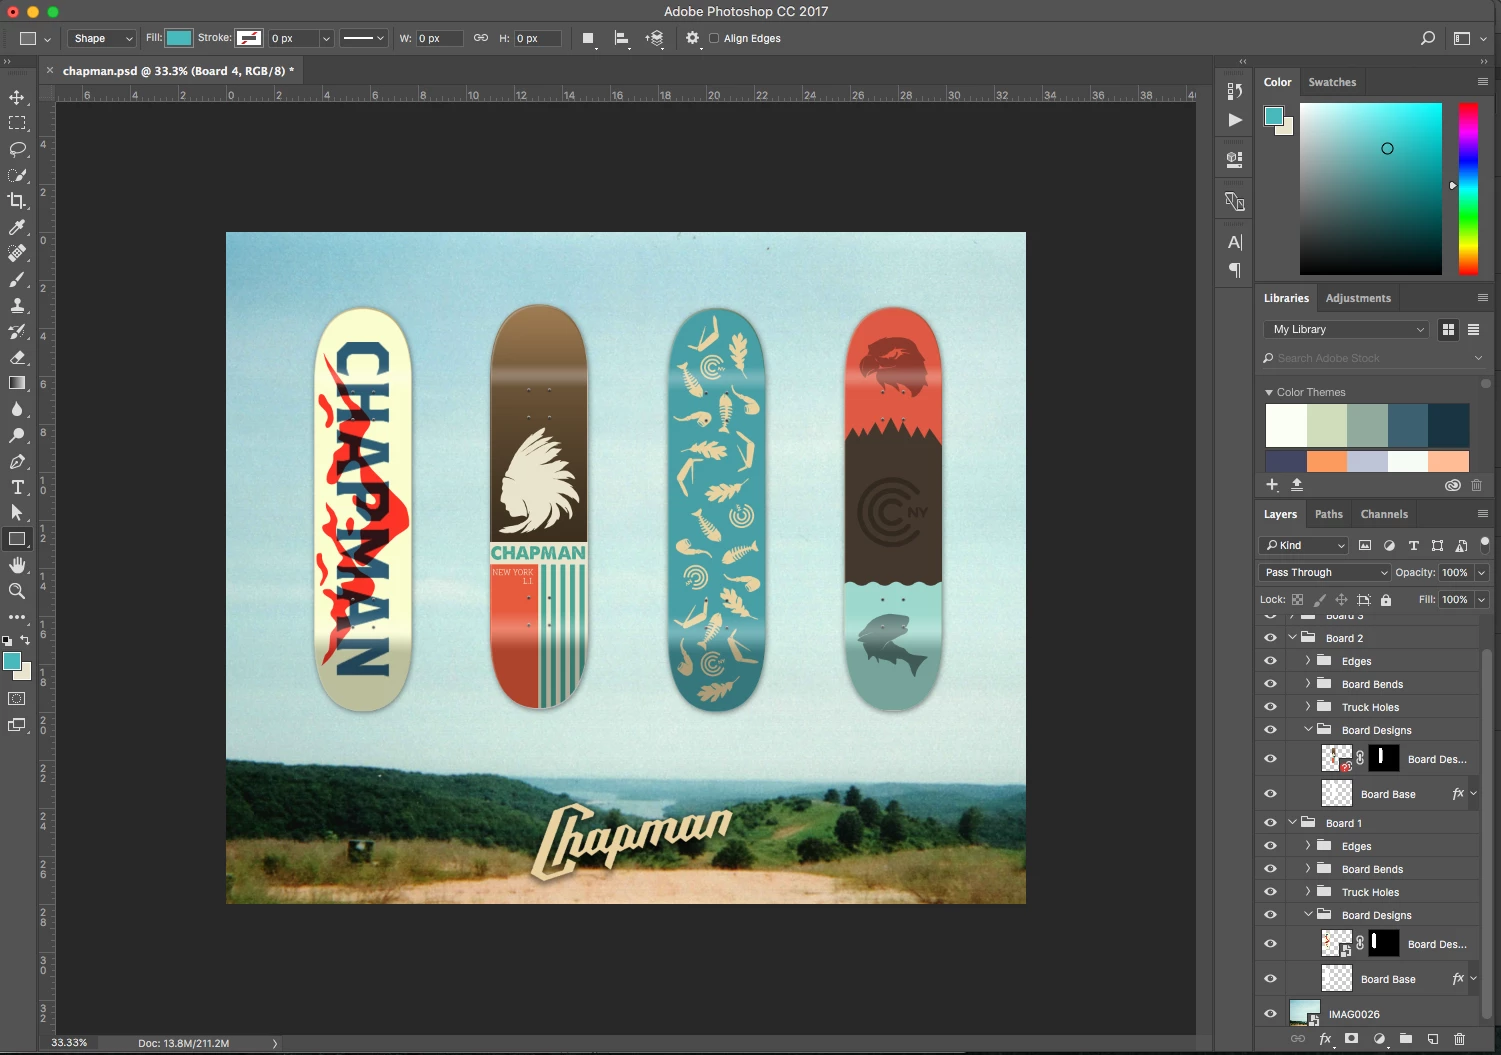Screen dimensions: 1501x1055
Task: Open the Paragraph panel icon
Action: tap(1235, 270)
